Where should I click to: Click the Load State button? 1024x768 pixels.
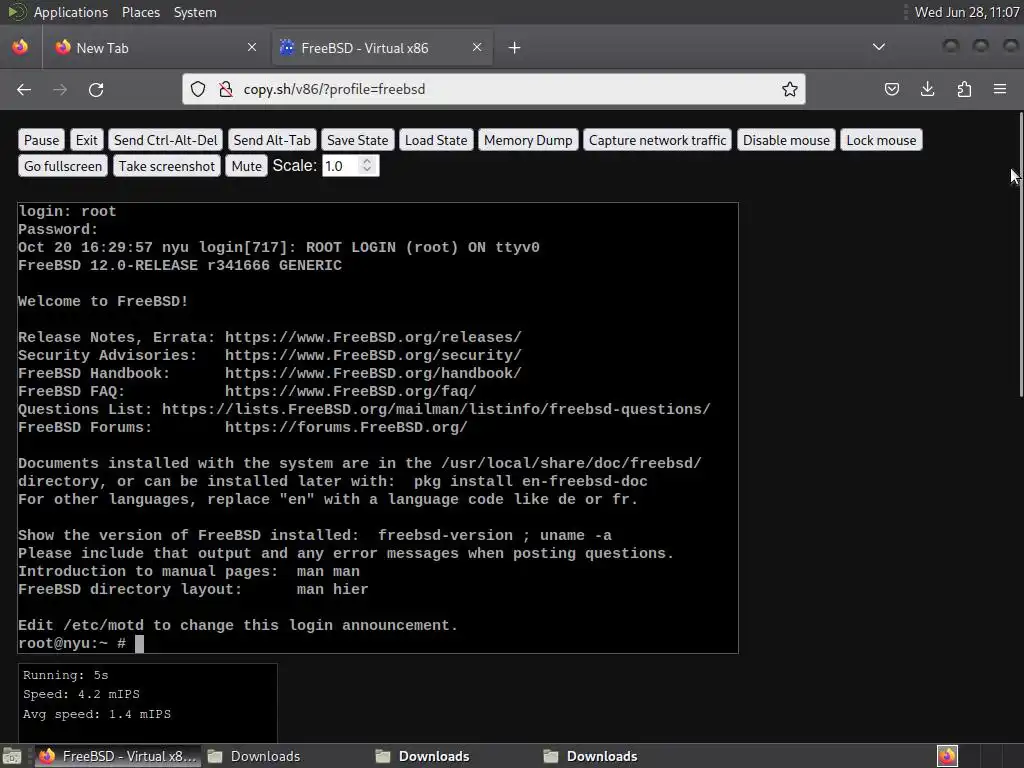(x=436, y=140)
